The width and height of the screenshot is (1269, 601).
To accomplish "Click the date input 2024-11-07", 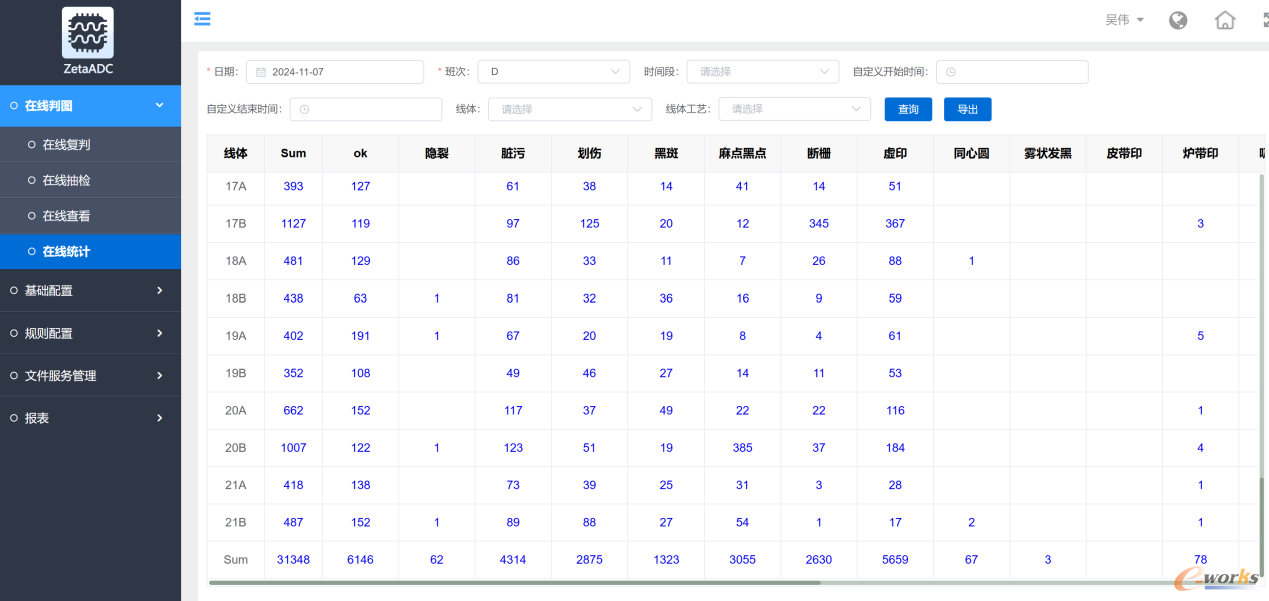I will pos(335,72).
